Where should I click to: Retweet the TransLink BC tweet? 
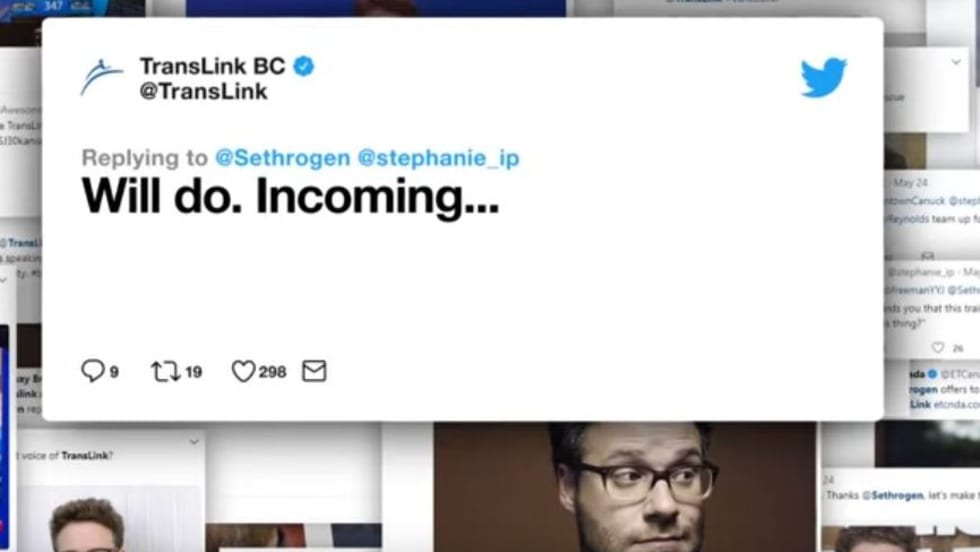[x=166, y=371]
